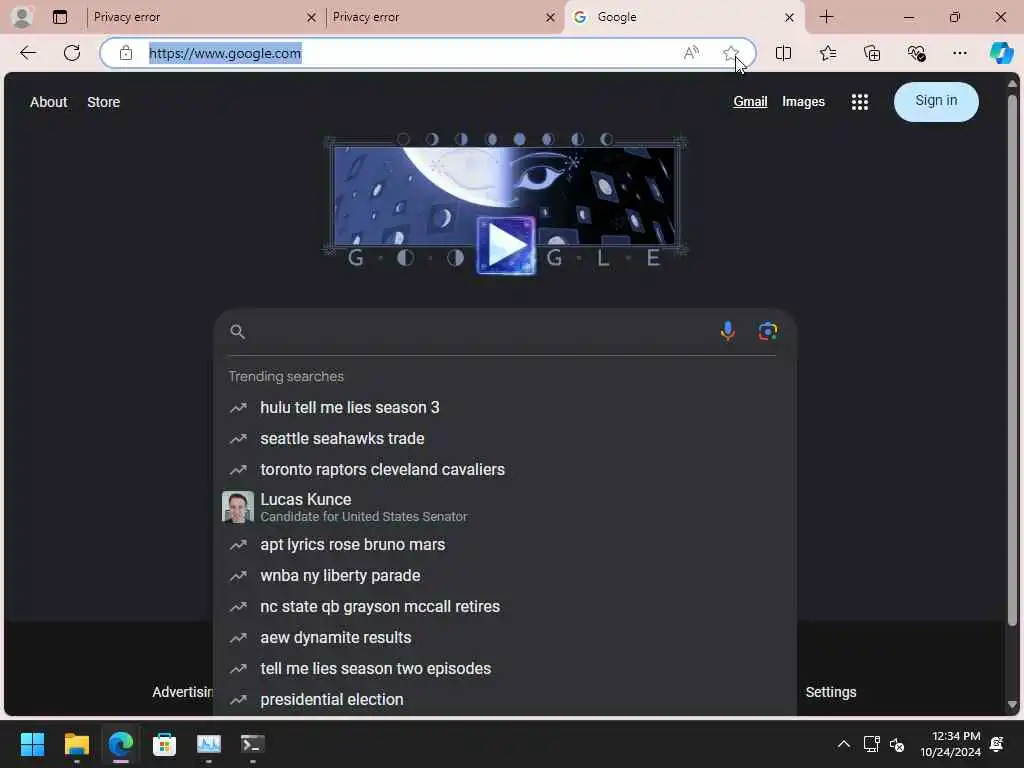Click the Sign in button
Image resolution: width=1024 pixels, height=768 pixels.
[936, 101]
